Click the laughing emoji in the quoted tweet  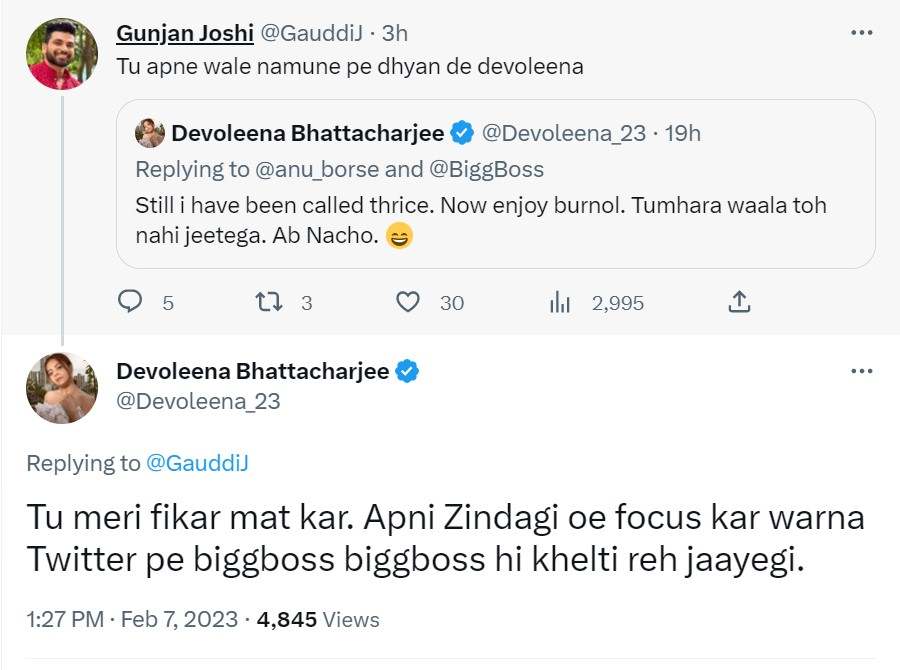(398, 237)
